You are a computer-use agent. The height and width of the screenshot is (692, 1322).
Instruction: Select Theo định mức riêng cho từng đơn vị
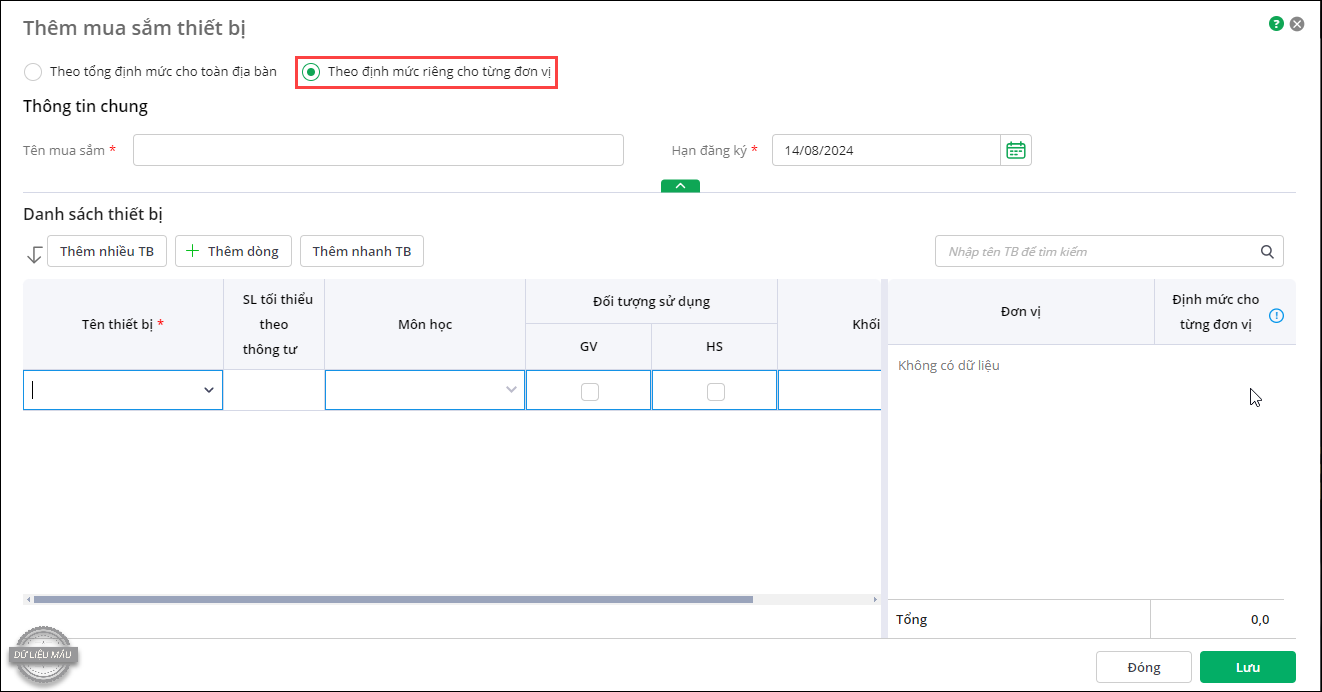point(311,72)
